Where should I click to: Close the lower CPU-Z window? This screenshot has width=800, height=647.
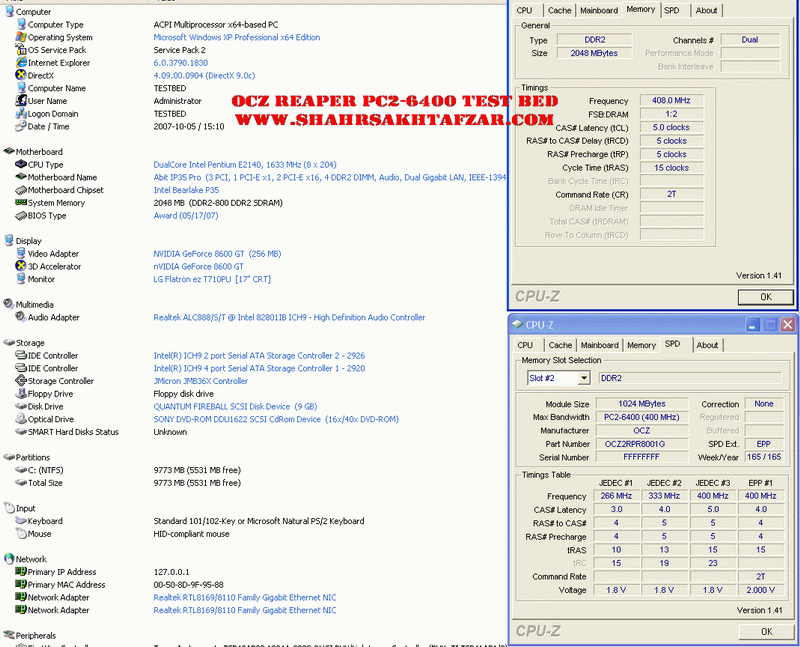click(787, 325)
